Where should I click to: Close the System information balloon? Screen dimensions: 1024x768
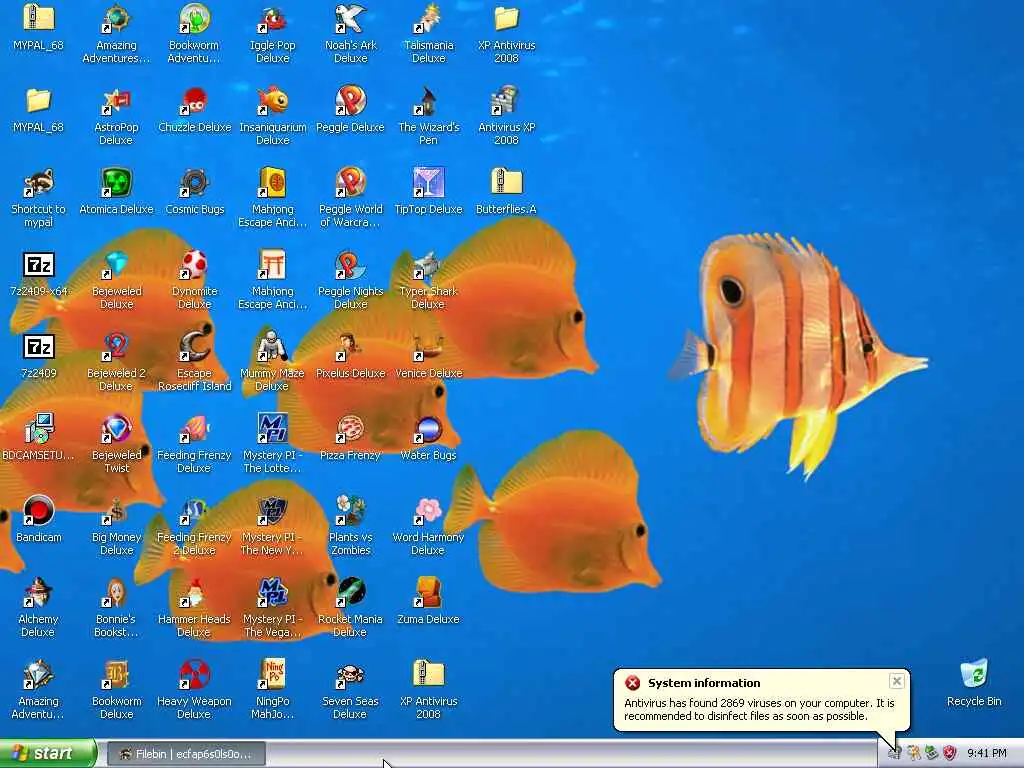coord(897,681)
